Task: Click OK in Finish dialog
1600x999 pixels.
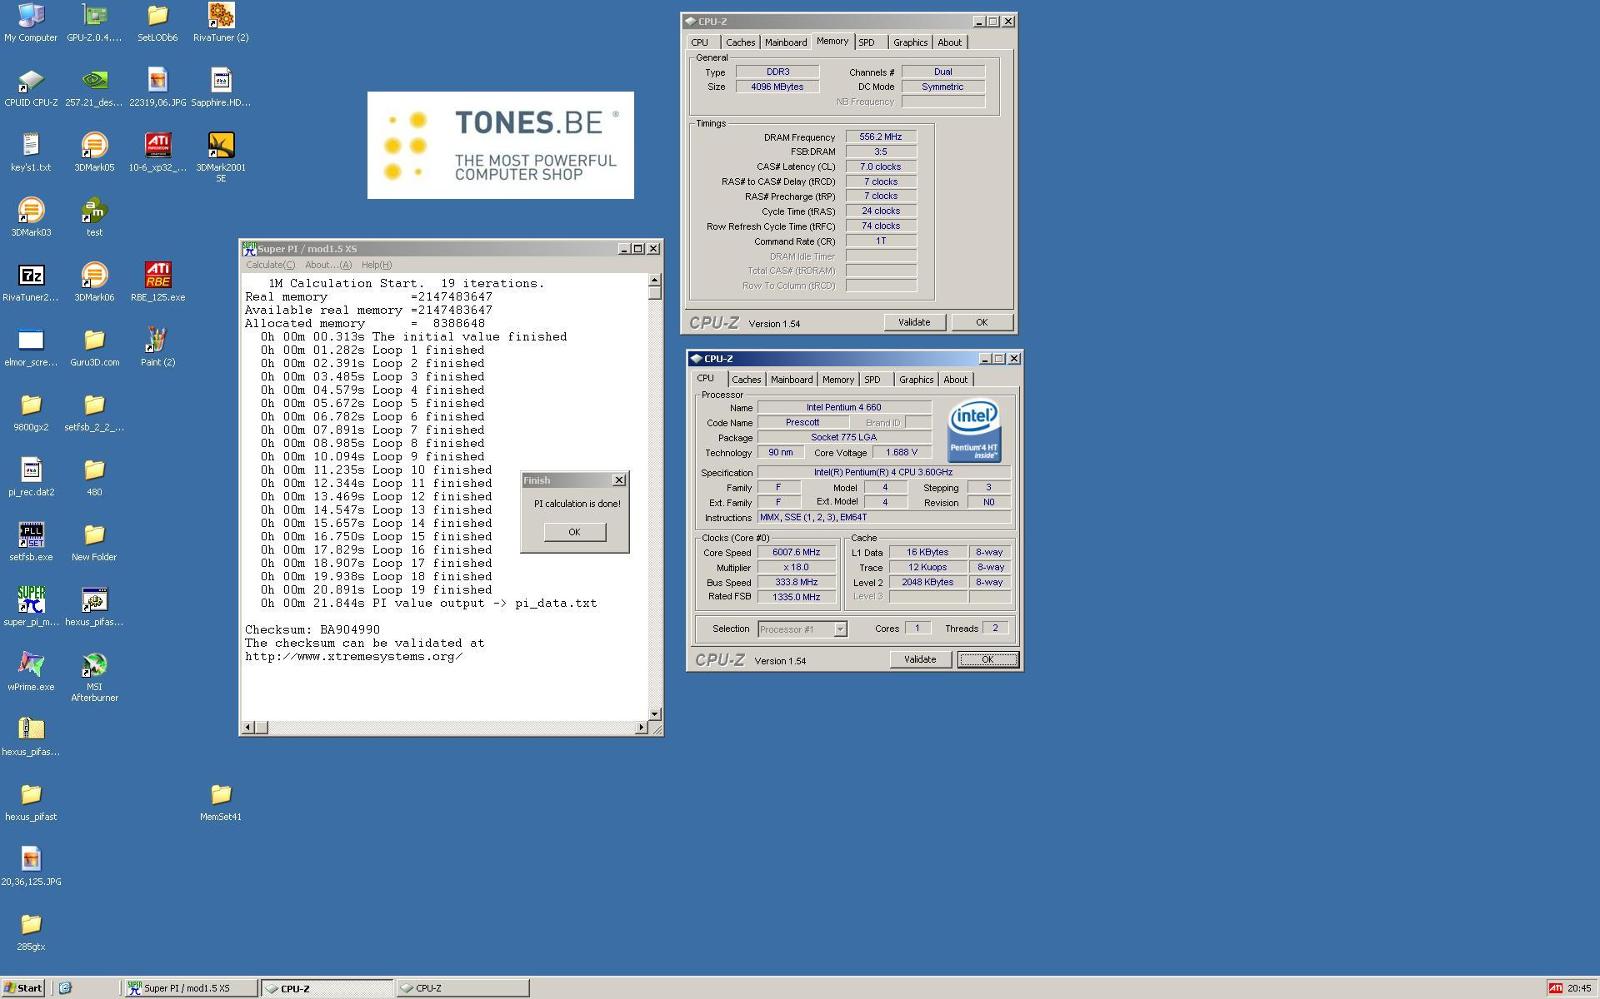Action: 574,532
